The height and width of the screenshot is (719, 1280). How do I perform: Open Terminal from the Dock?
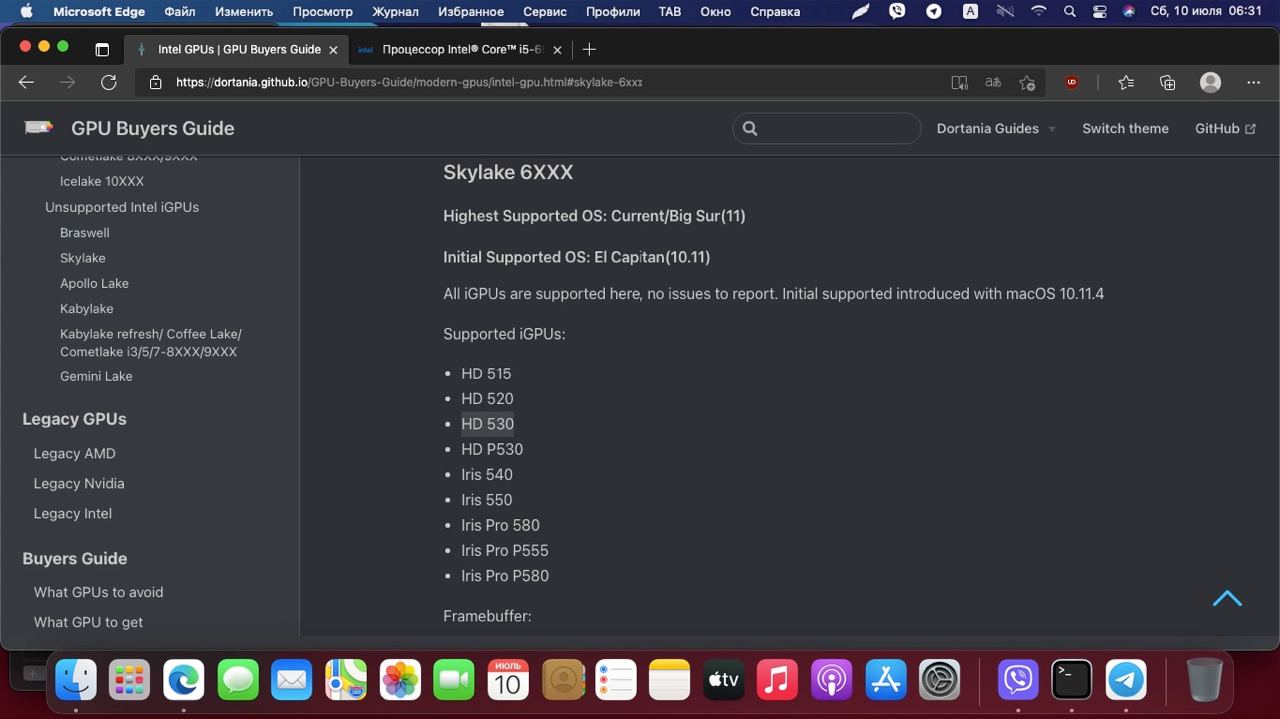[x=1072, y=680]
